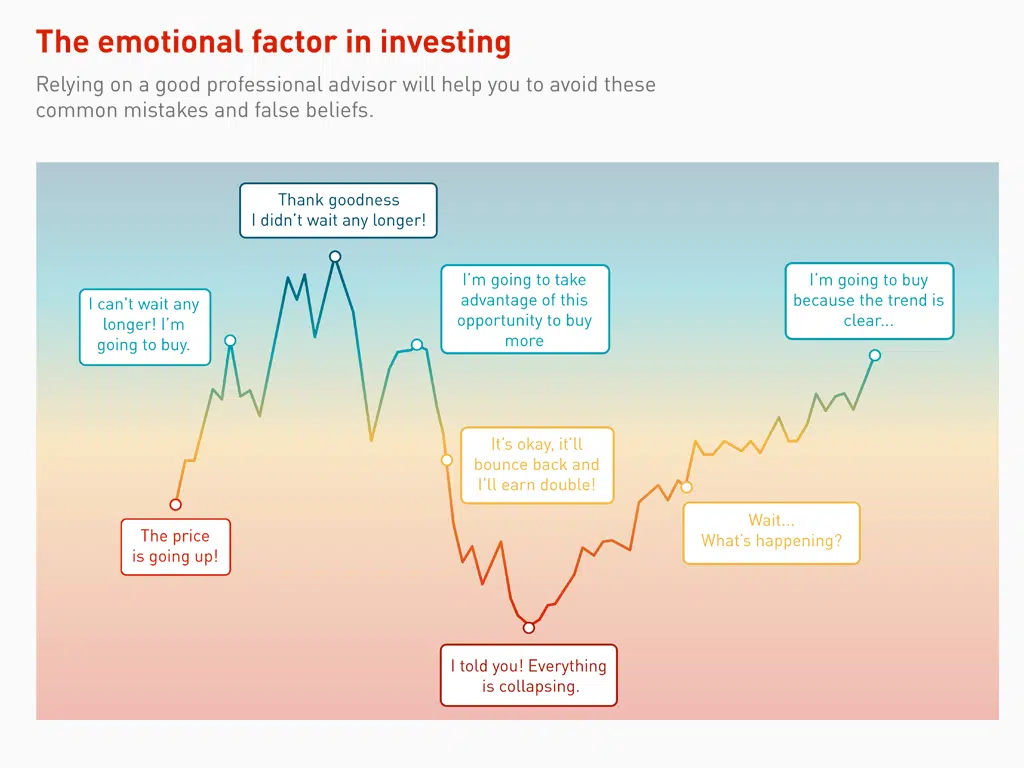Select the "I can't wait any longer!" callout
The image size is (1024, 768).
[145, 326]
